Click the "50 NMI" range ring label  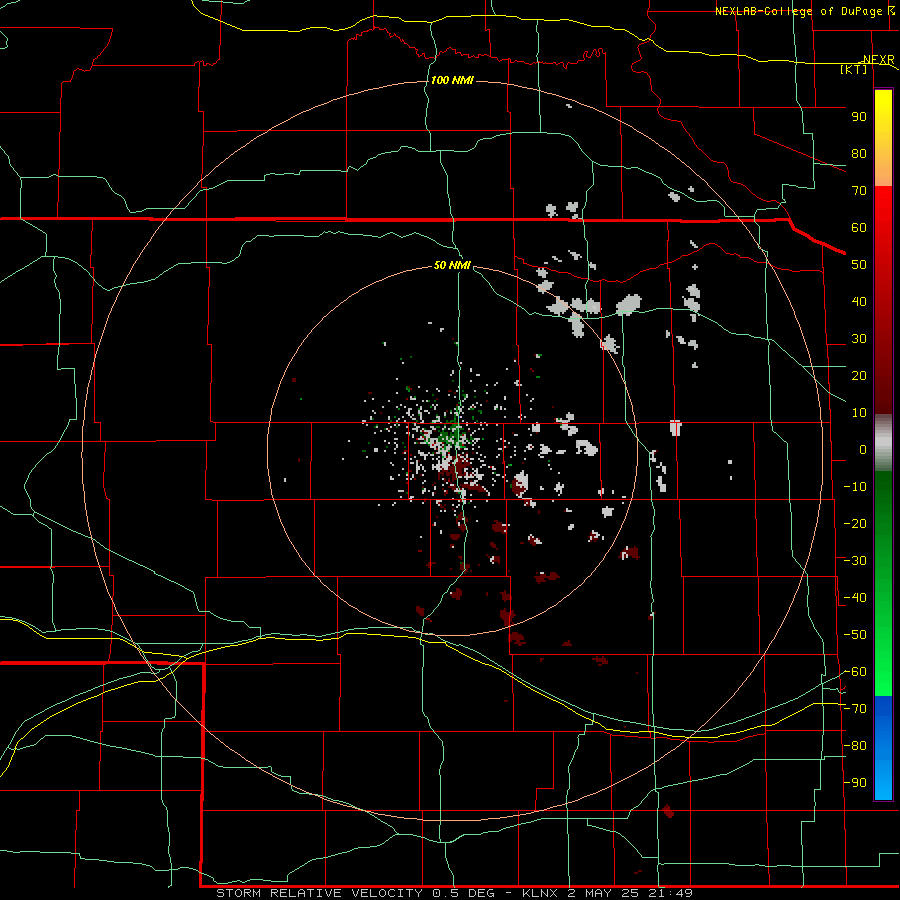coord(452,265)
